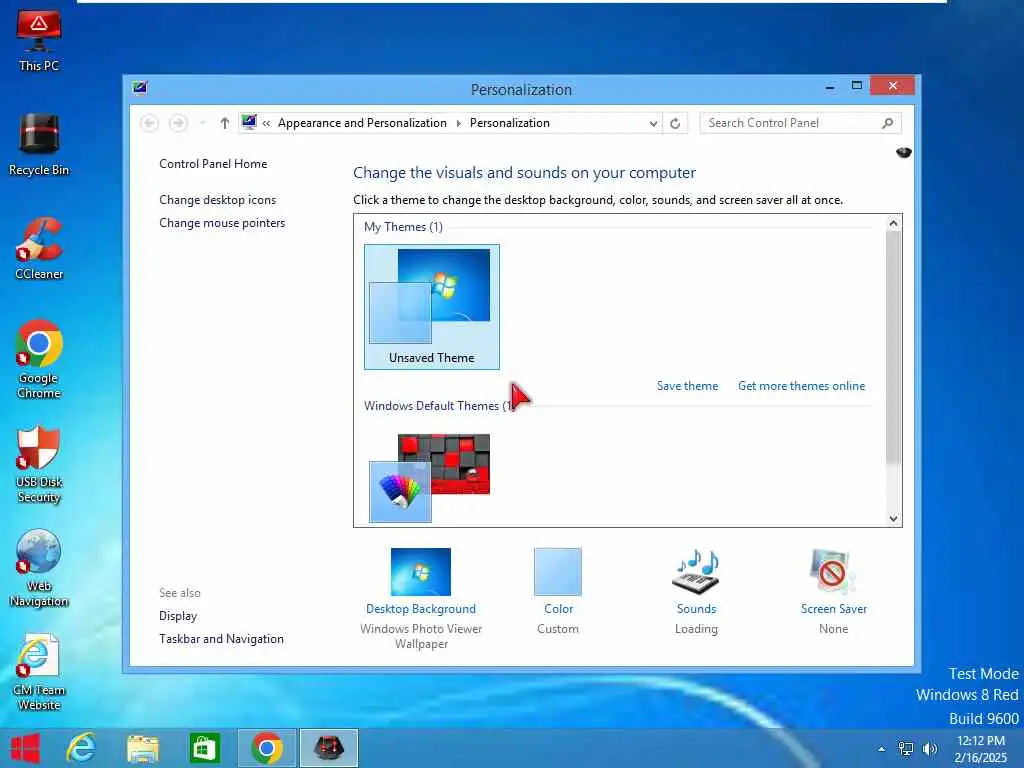Viewport: 1024px width, 768px height.
Task: Click Appearance and Personalization breadcrumb
Action: (362, 123)
